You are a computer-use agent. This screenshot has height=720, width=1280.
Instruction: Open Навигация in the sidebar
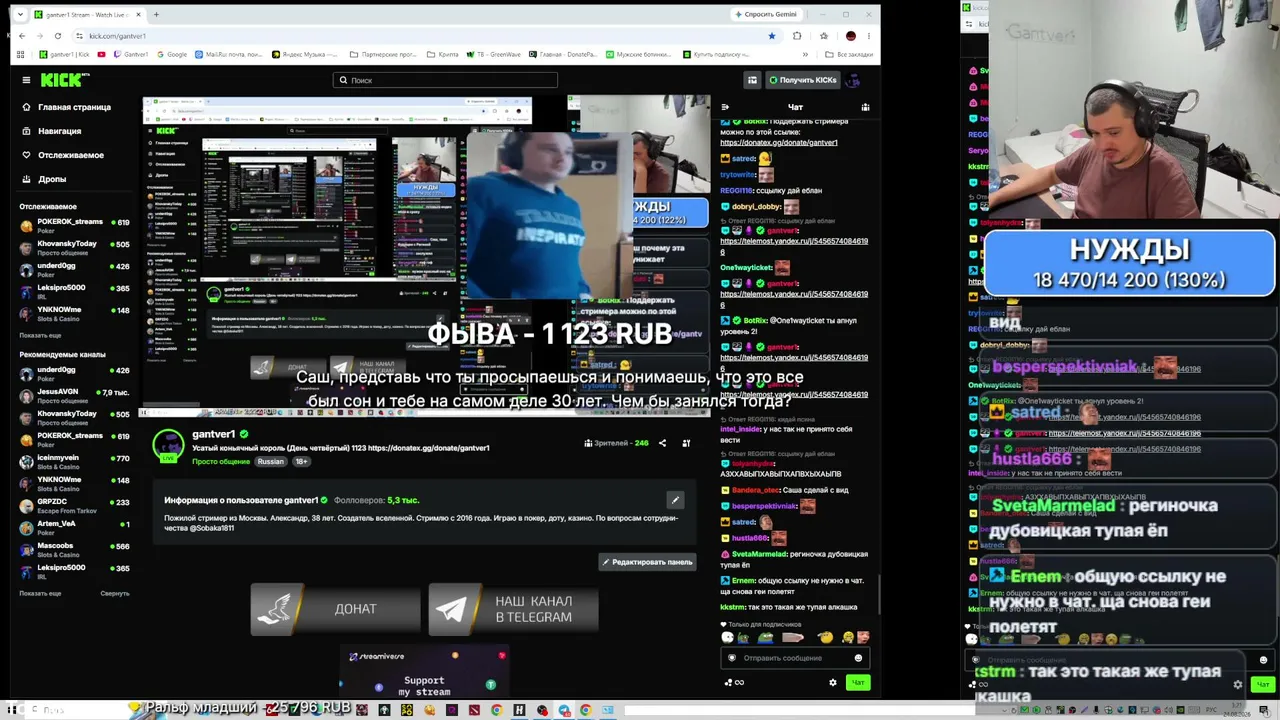[51, 131]
